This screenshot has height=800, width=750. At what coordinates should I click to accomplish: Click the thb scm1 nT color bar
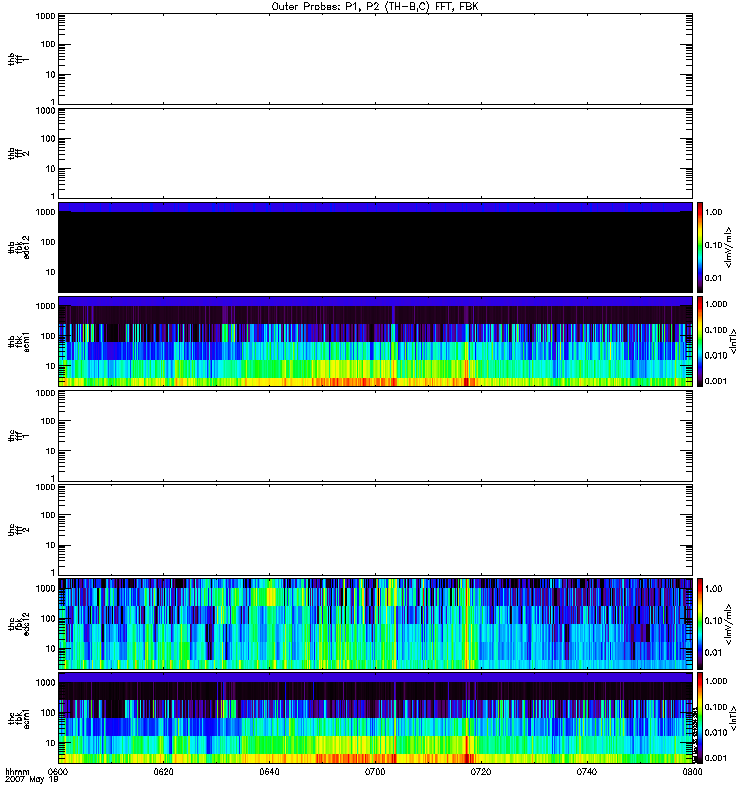click(702, 341)
